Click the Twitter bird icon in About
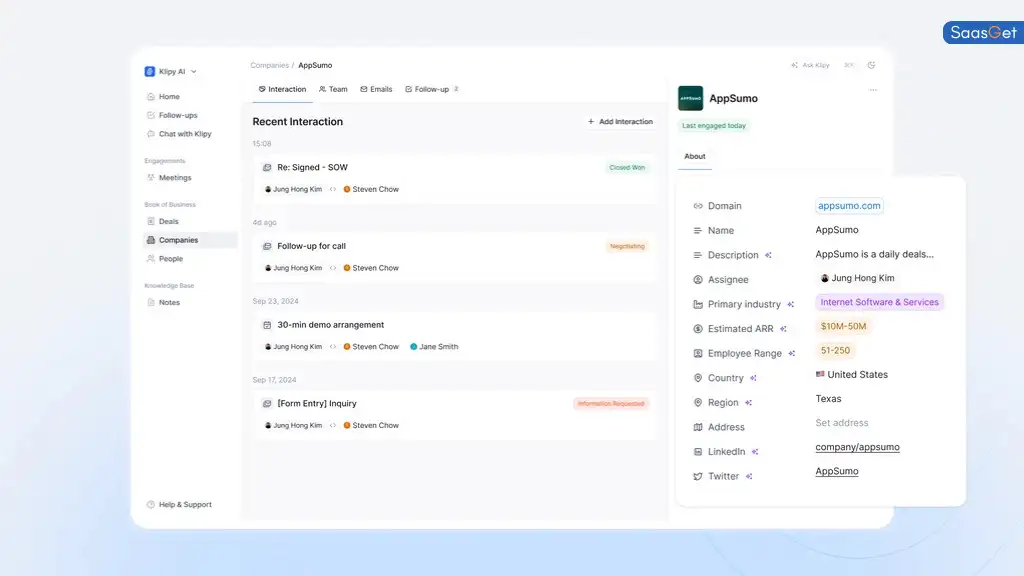The height and width of the screenshot is (576, 1024). click(697, 477)
